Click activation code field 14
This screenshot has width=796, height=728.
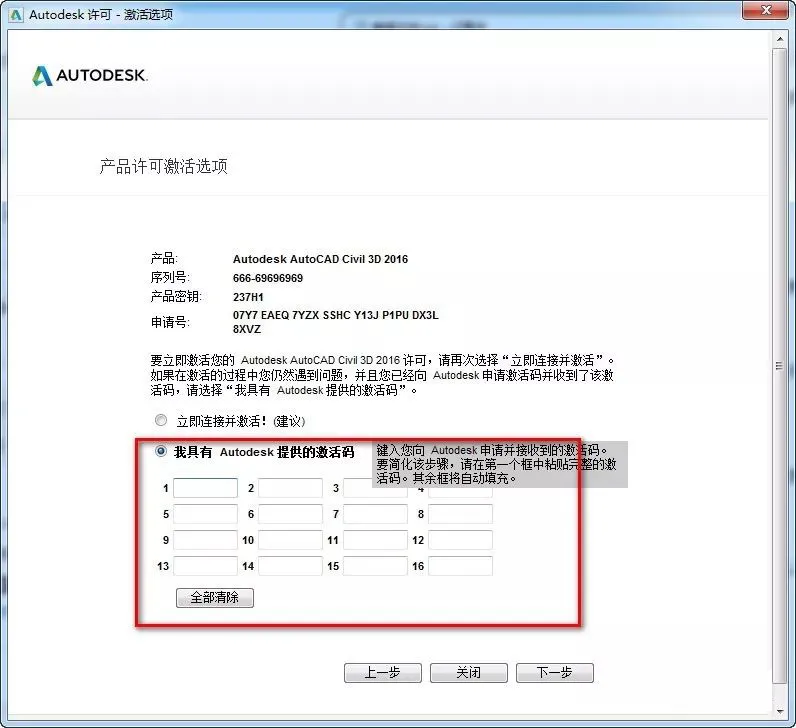point(290,566)
